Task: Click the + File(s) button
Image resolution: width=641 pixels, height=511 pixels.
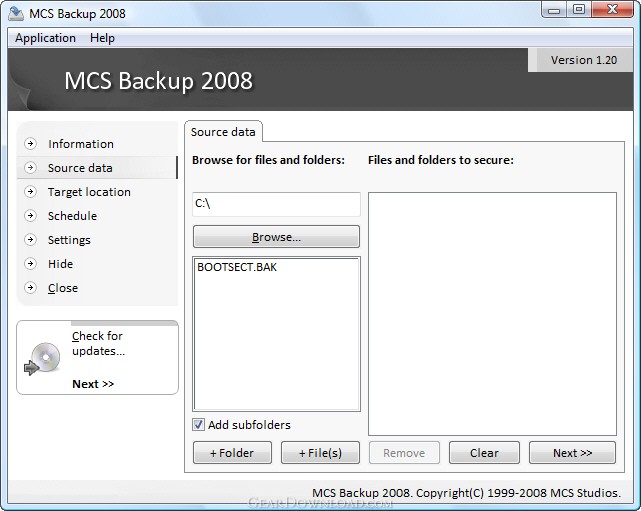Action: (320, 453)
